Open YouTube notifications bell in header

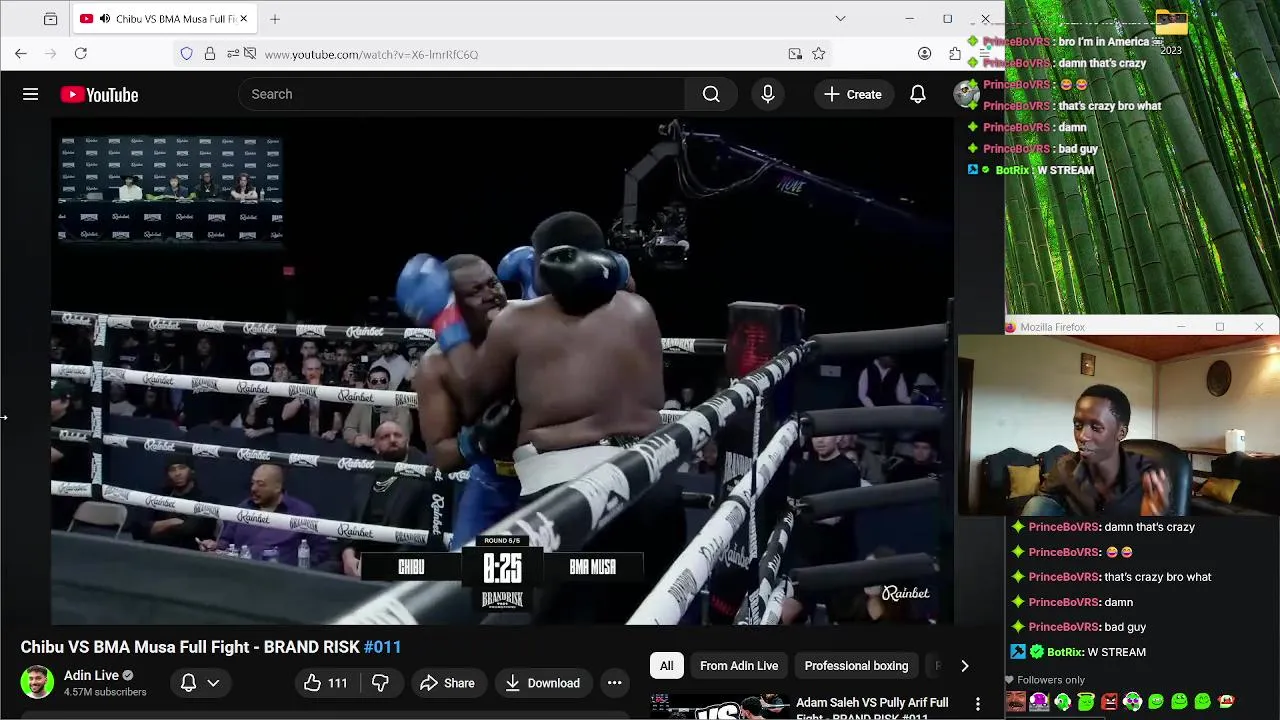(x=918, y=94)
